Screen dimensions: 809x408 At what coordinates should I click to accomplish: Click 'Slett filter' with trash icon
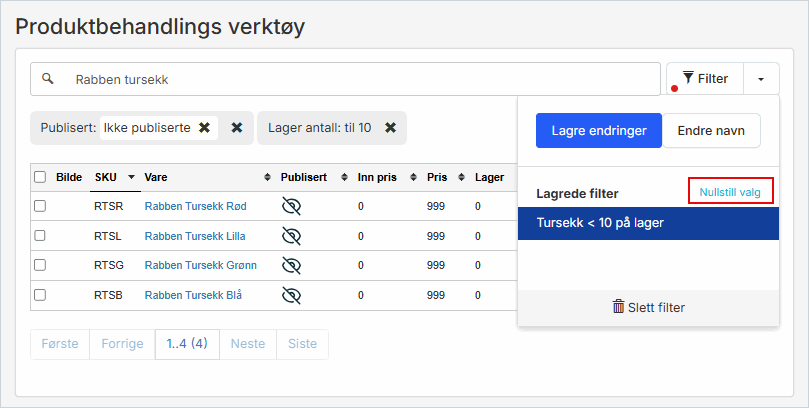(x=648, y=307)
